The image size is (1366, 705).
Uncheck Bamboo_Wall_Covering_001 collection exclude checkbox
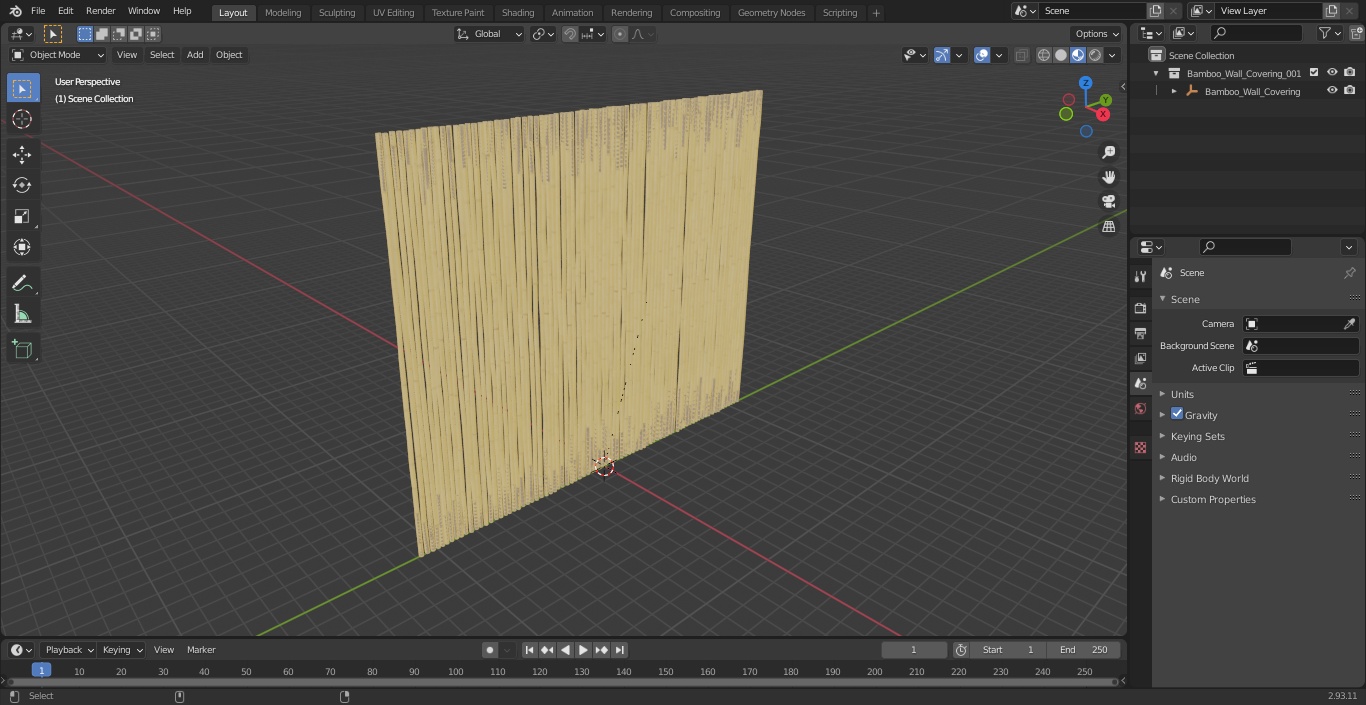(1314, 73)
